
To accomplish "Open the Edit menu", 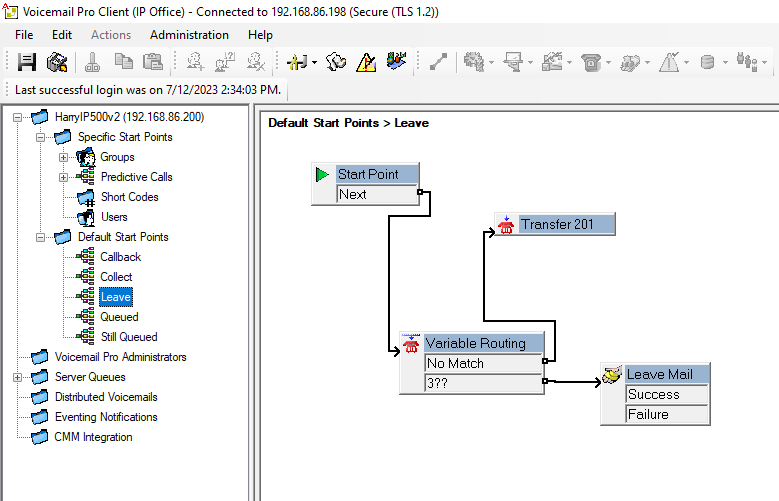I will coord(62,35).
